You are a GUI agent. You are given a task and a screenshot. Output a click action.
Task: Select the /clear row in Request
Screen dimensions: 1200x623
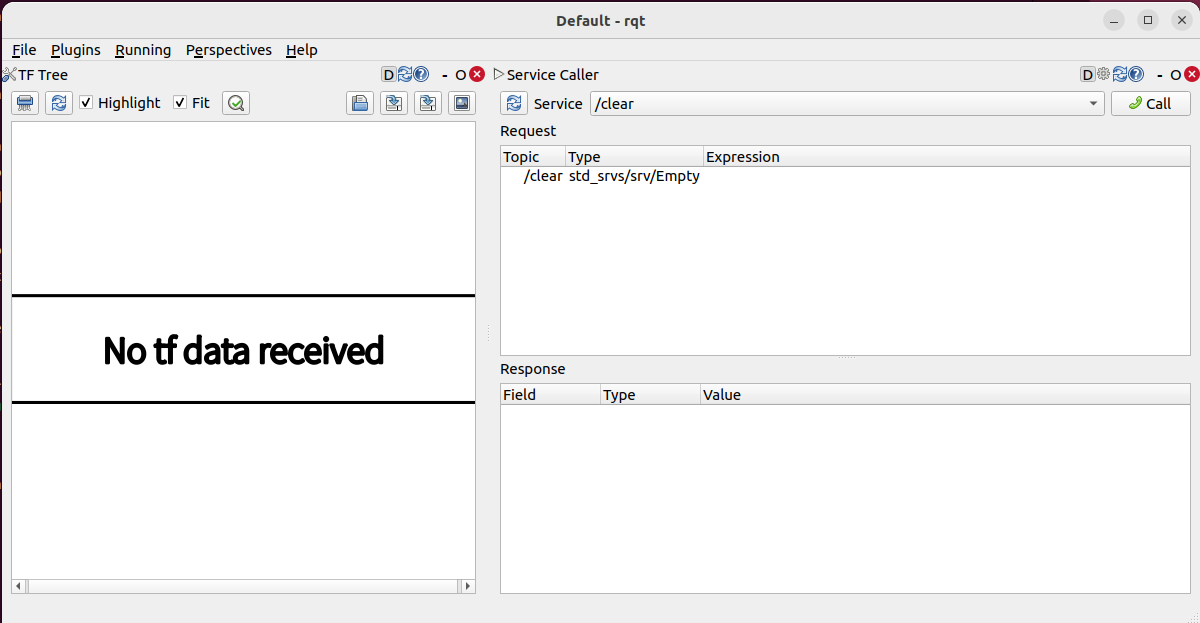(x=845, y=176)
